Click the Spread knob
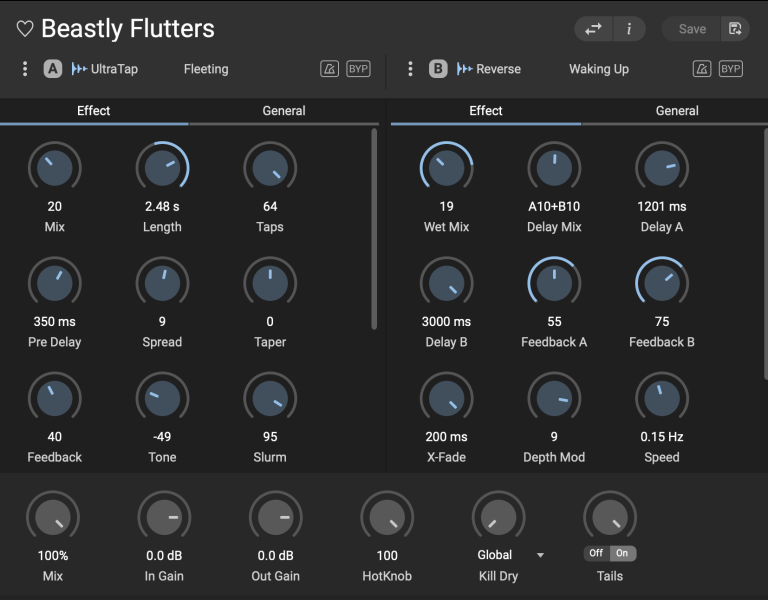768x600 pixels. point(162,283)
